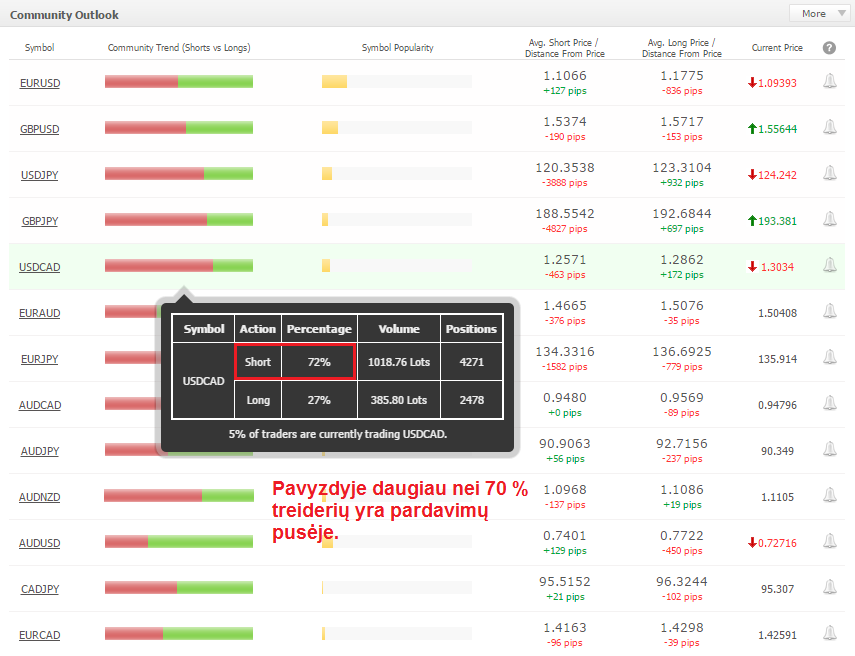855x656 pixels.
Task: Select the GBPUSD current price 1.55644
Action: [x=777, y=129]
